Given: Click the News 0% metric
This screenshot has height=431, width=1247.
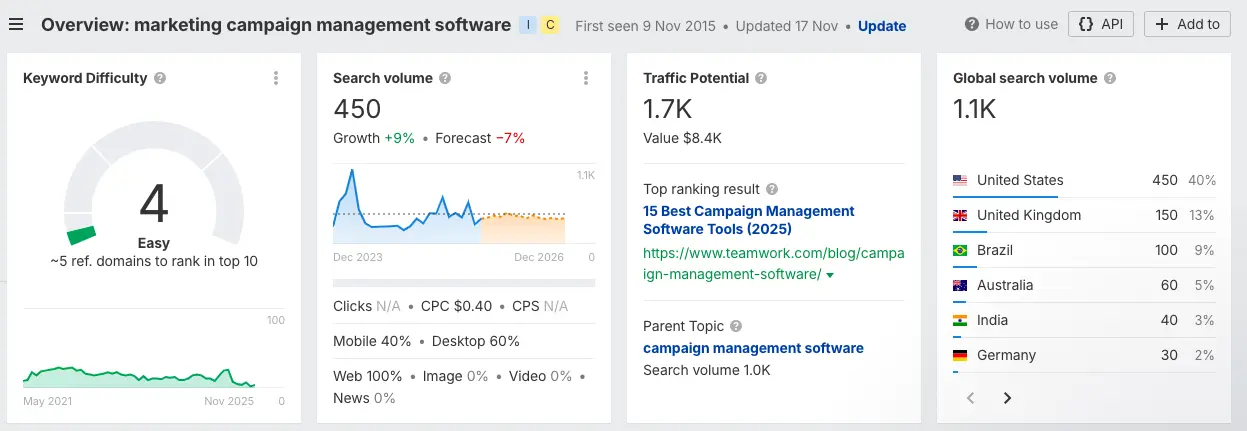Looking at the screenshot, I should (x=364, y=398).
